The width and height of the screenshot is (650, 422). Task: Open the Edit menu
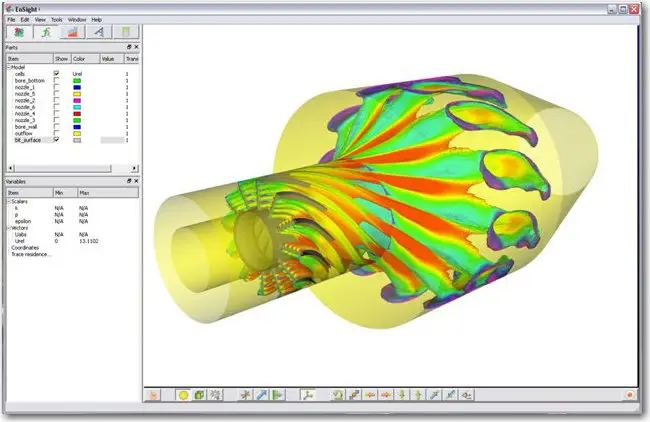(25, 19)
